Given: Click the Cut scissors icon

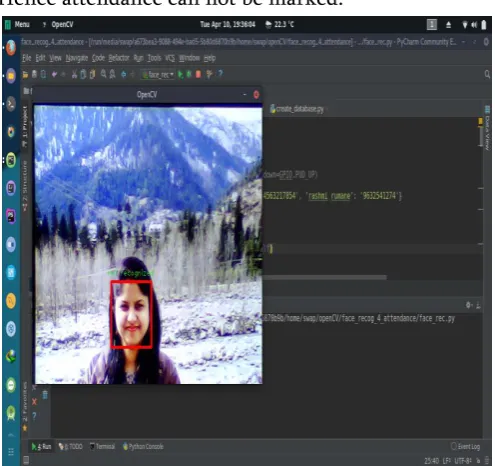Looking at the screenshot, I should [x=74, y=74].
